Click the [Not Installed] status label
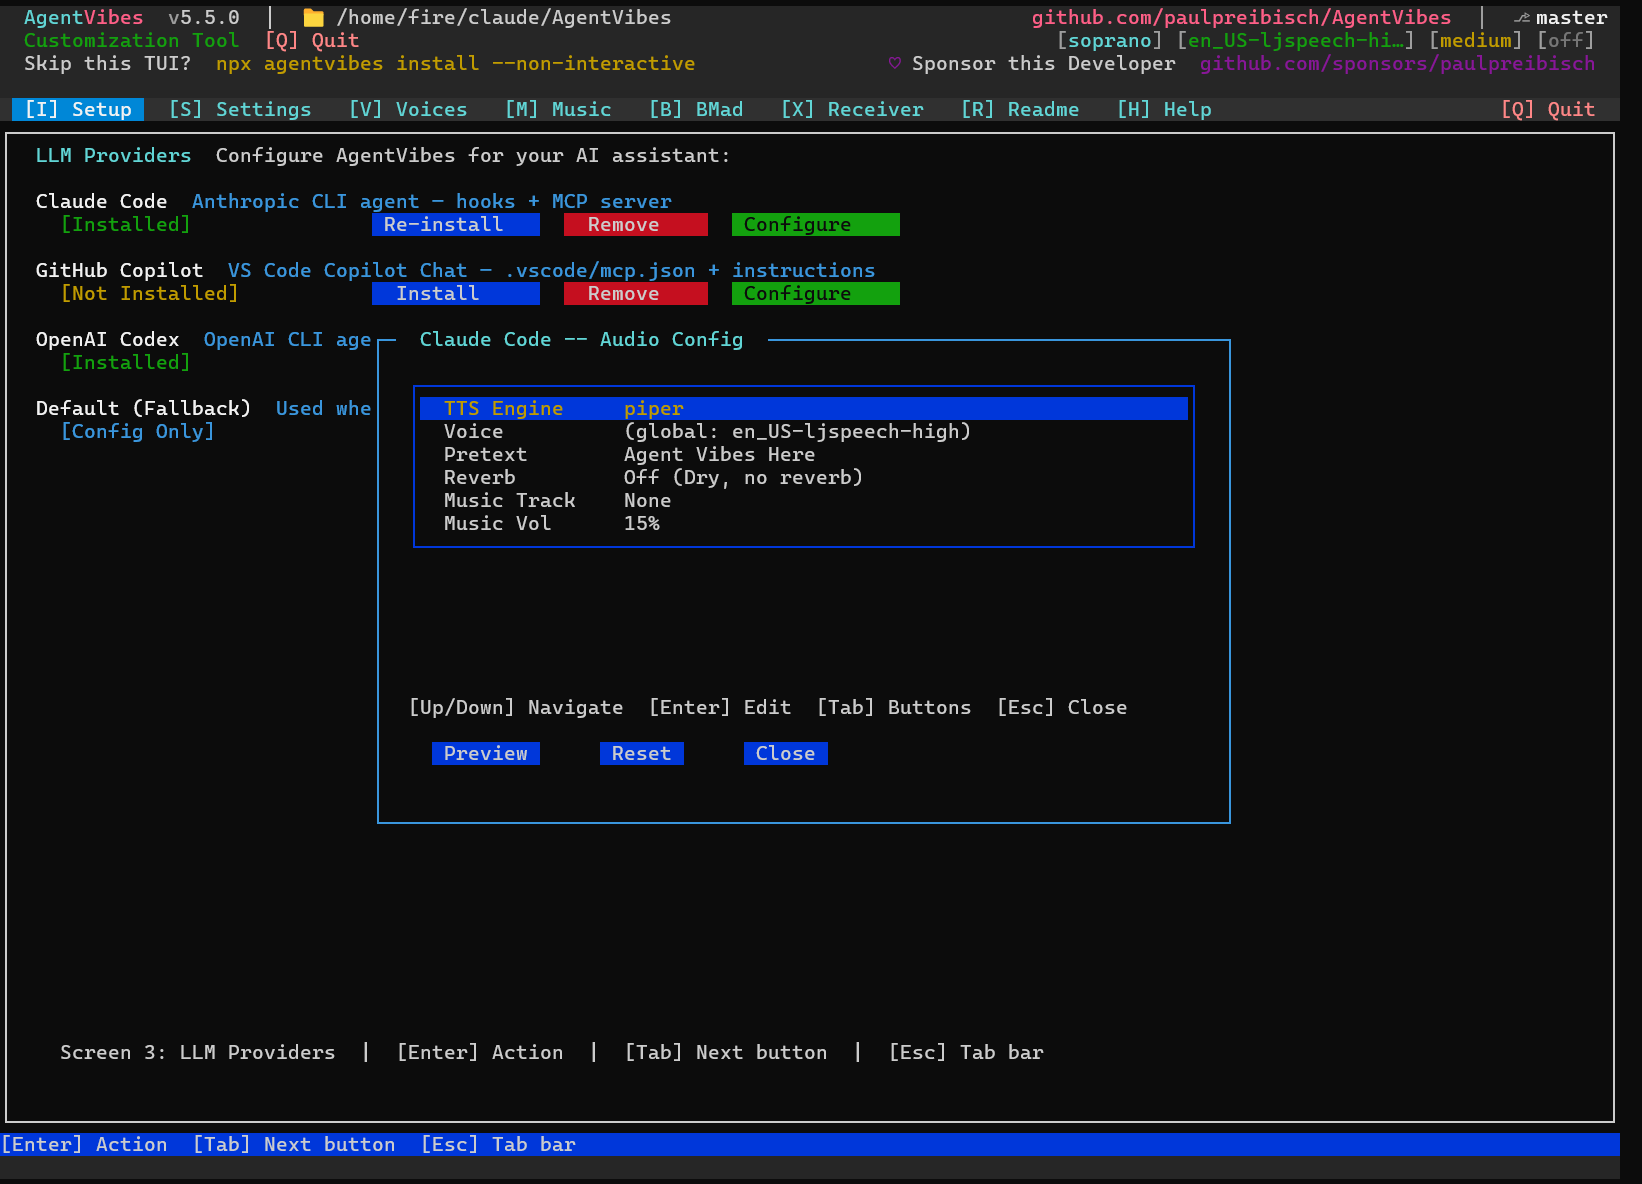 pyautogui.click(x=150, y=293)
